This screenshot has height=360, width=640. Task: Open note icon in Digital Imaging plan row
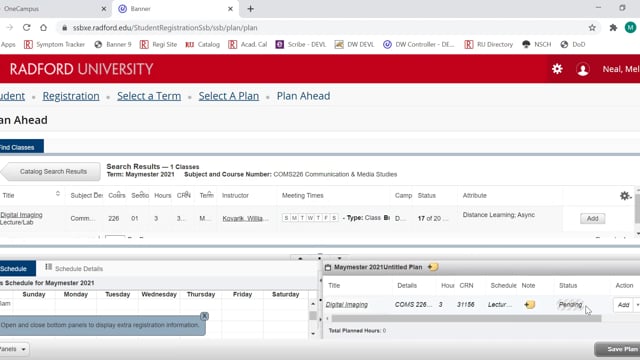click(529, 304)
